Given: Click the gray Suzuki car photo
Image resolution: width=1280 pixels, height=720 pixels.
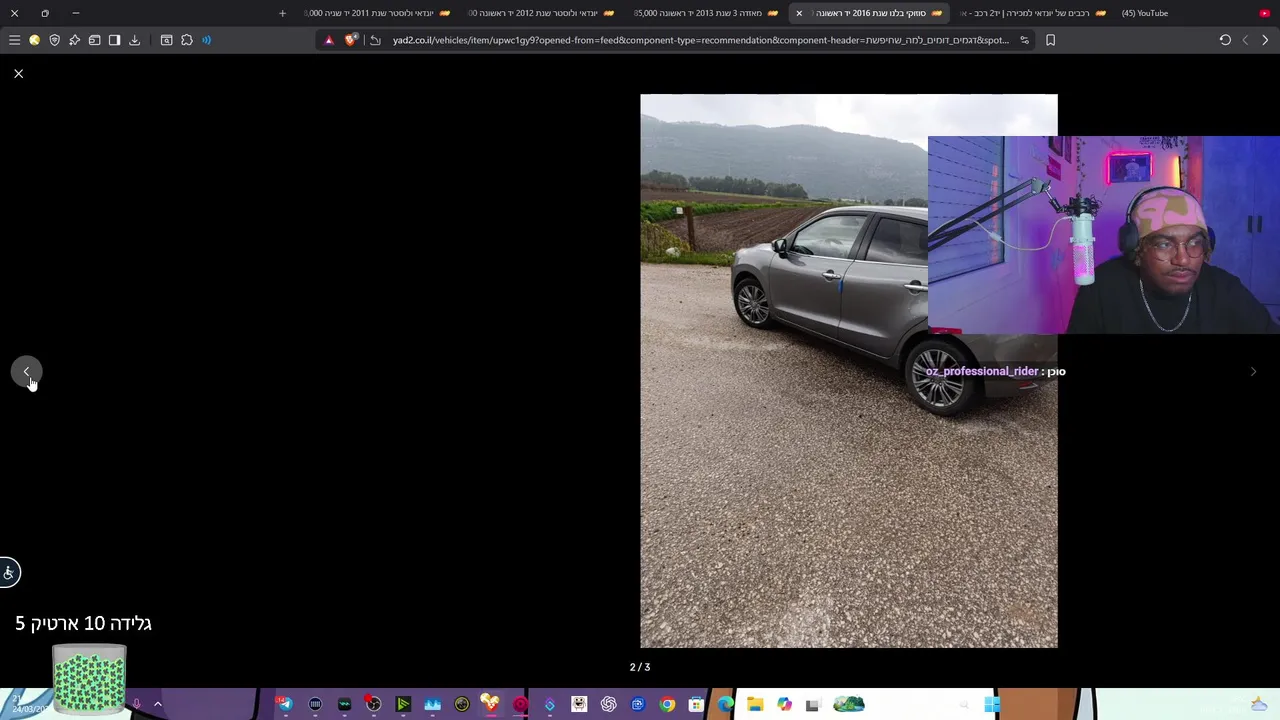Looking at the screenshot, I should [848, 371].
